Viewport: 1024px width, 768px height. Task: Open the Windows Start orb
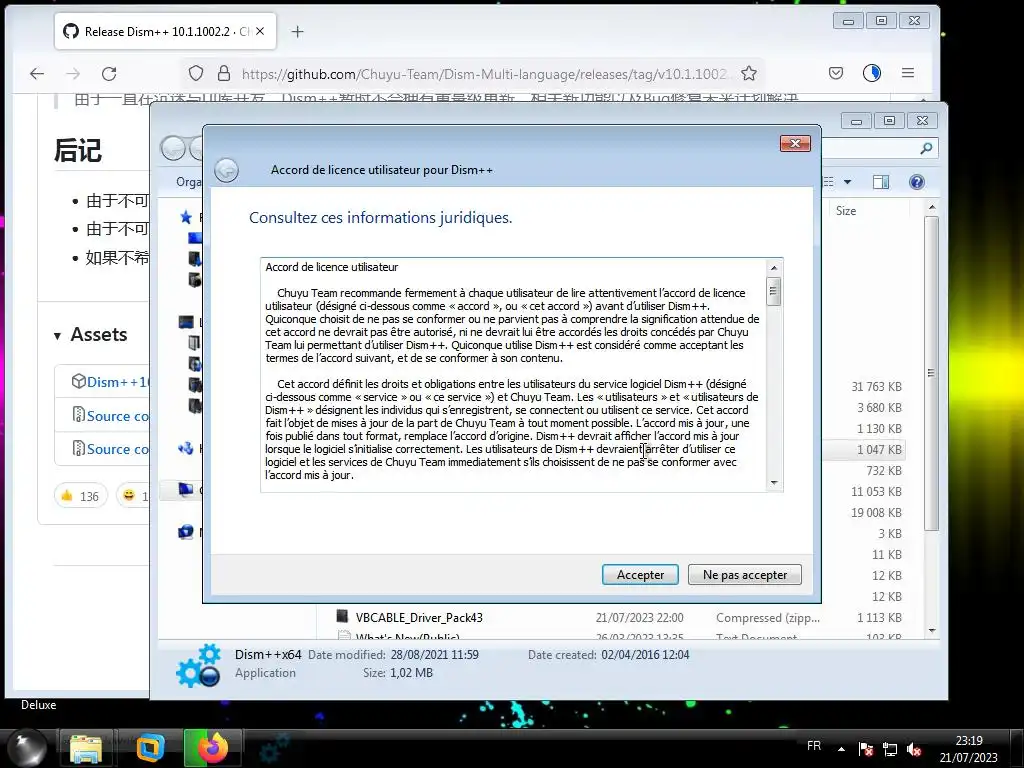coord(27,748)
